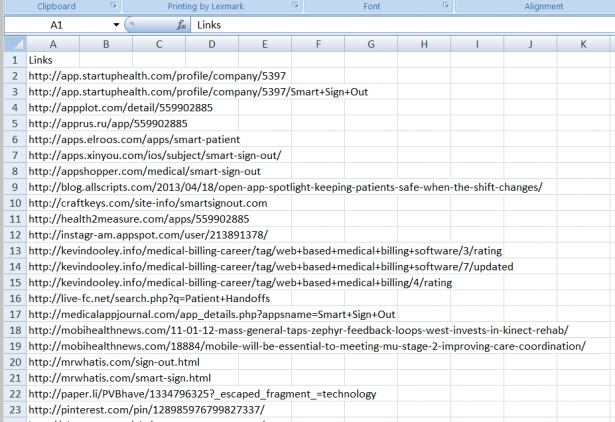Click inside the Name Box showing A1

[60, 24]
